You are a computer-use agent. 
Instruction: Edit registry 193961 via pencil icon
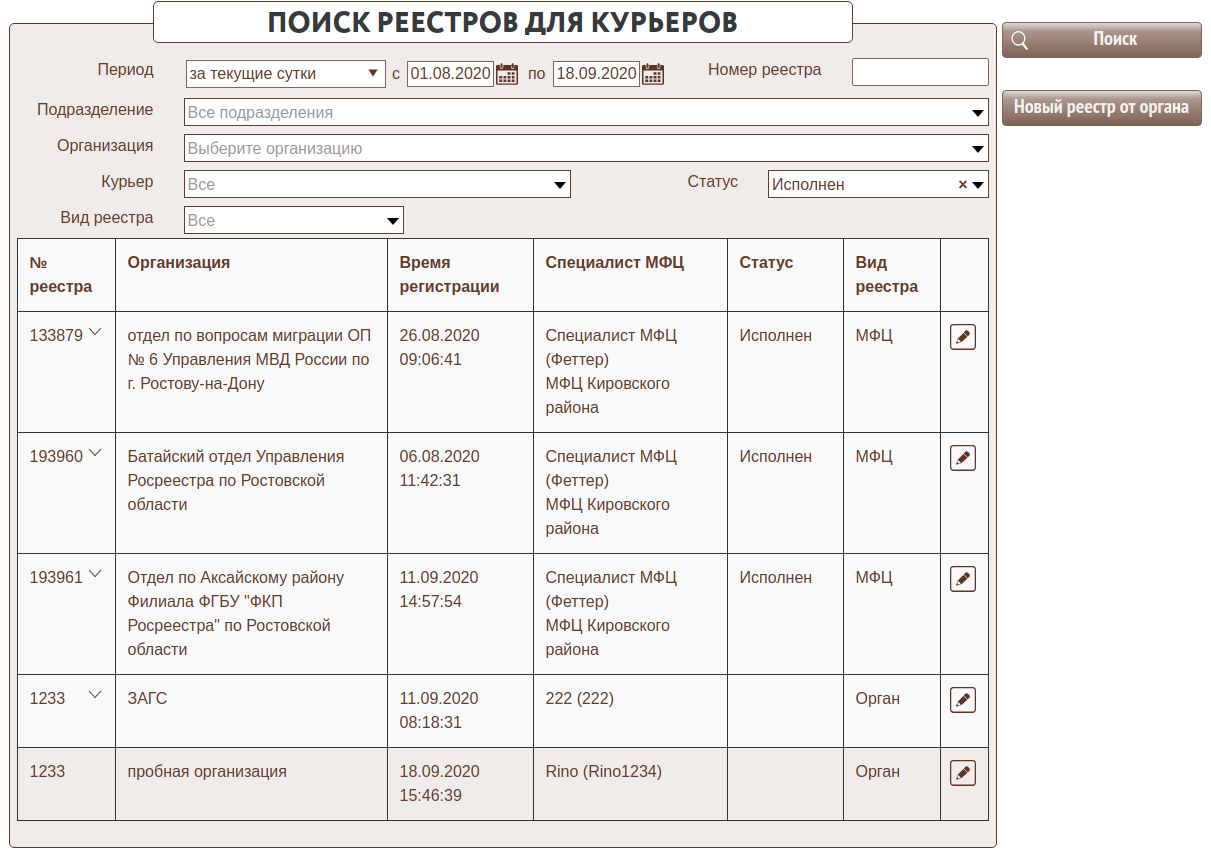[962, 579]
